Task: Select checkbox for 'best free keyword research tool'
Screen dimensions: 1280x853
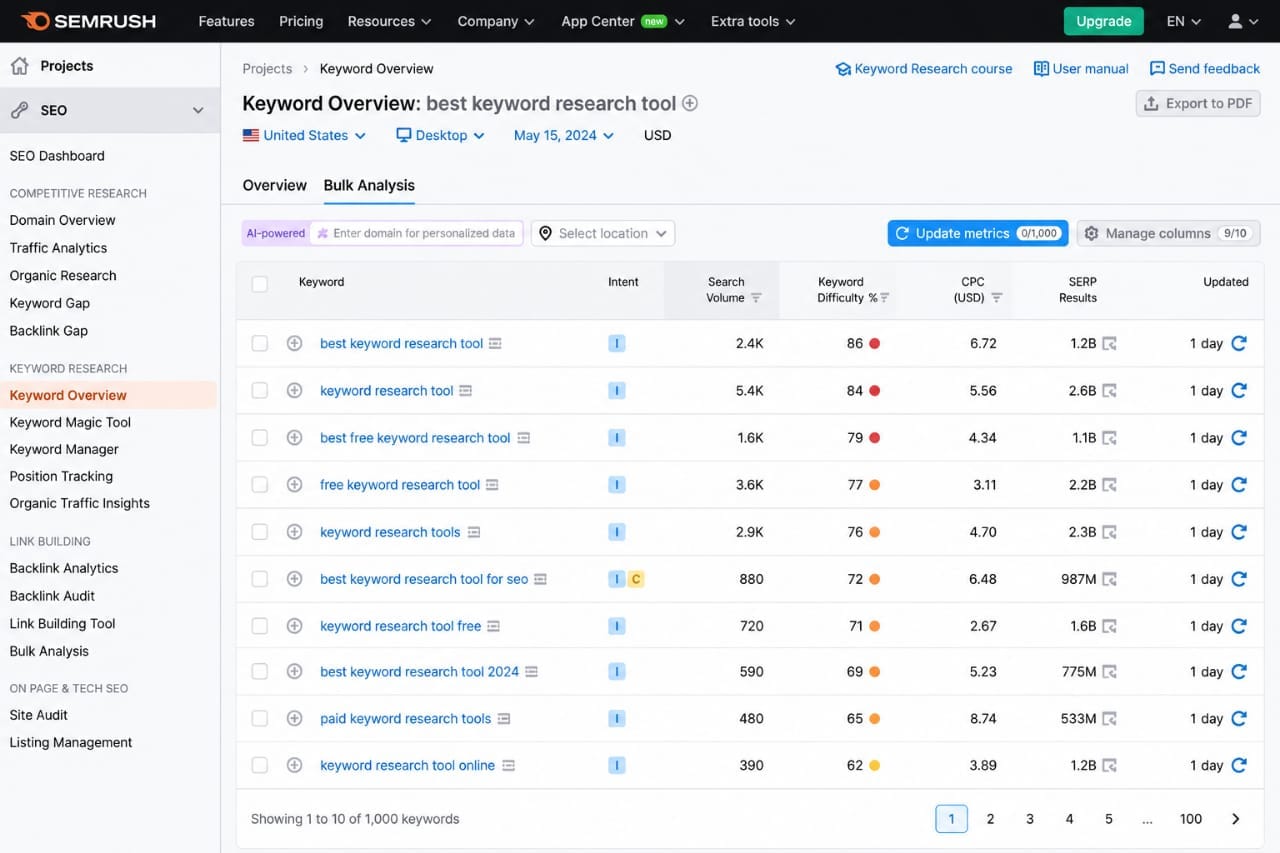Action: click(260, 438)
